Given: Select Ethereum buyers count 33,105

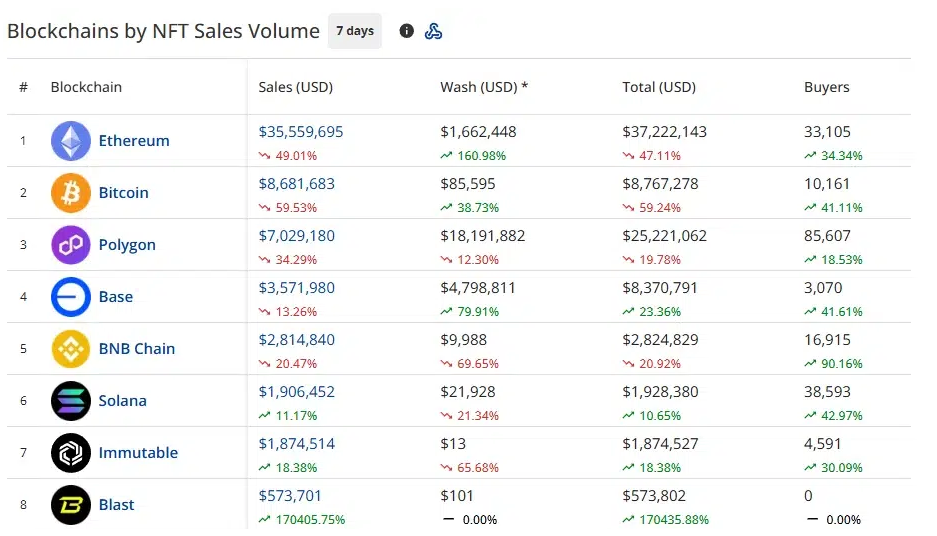Looking at the screenshot, I should tap(827, 132).
